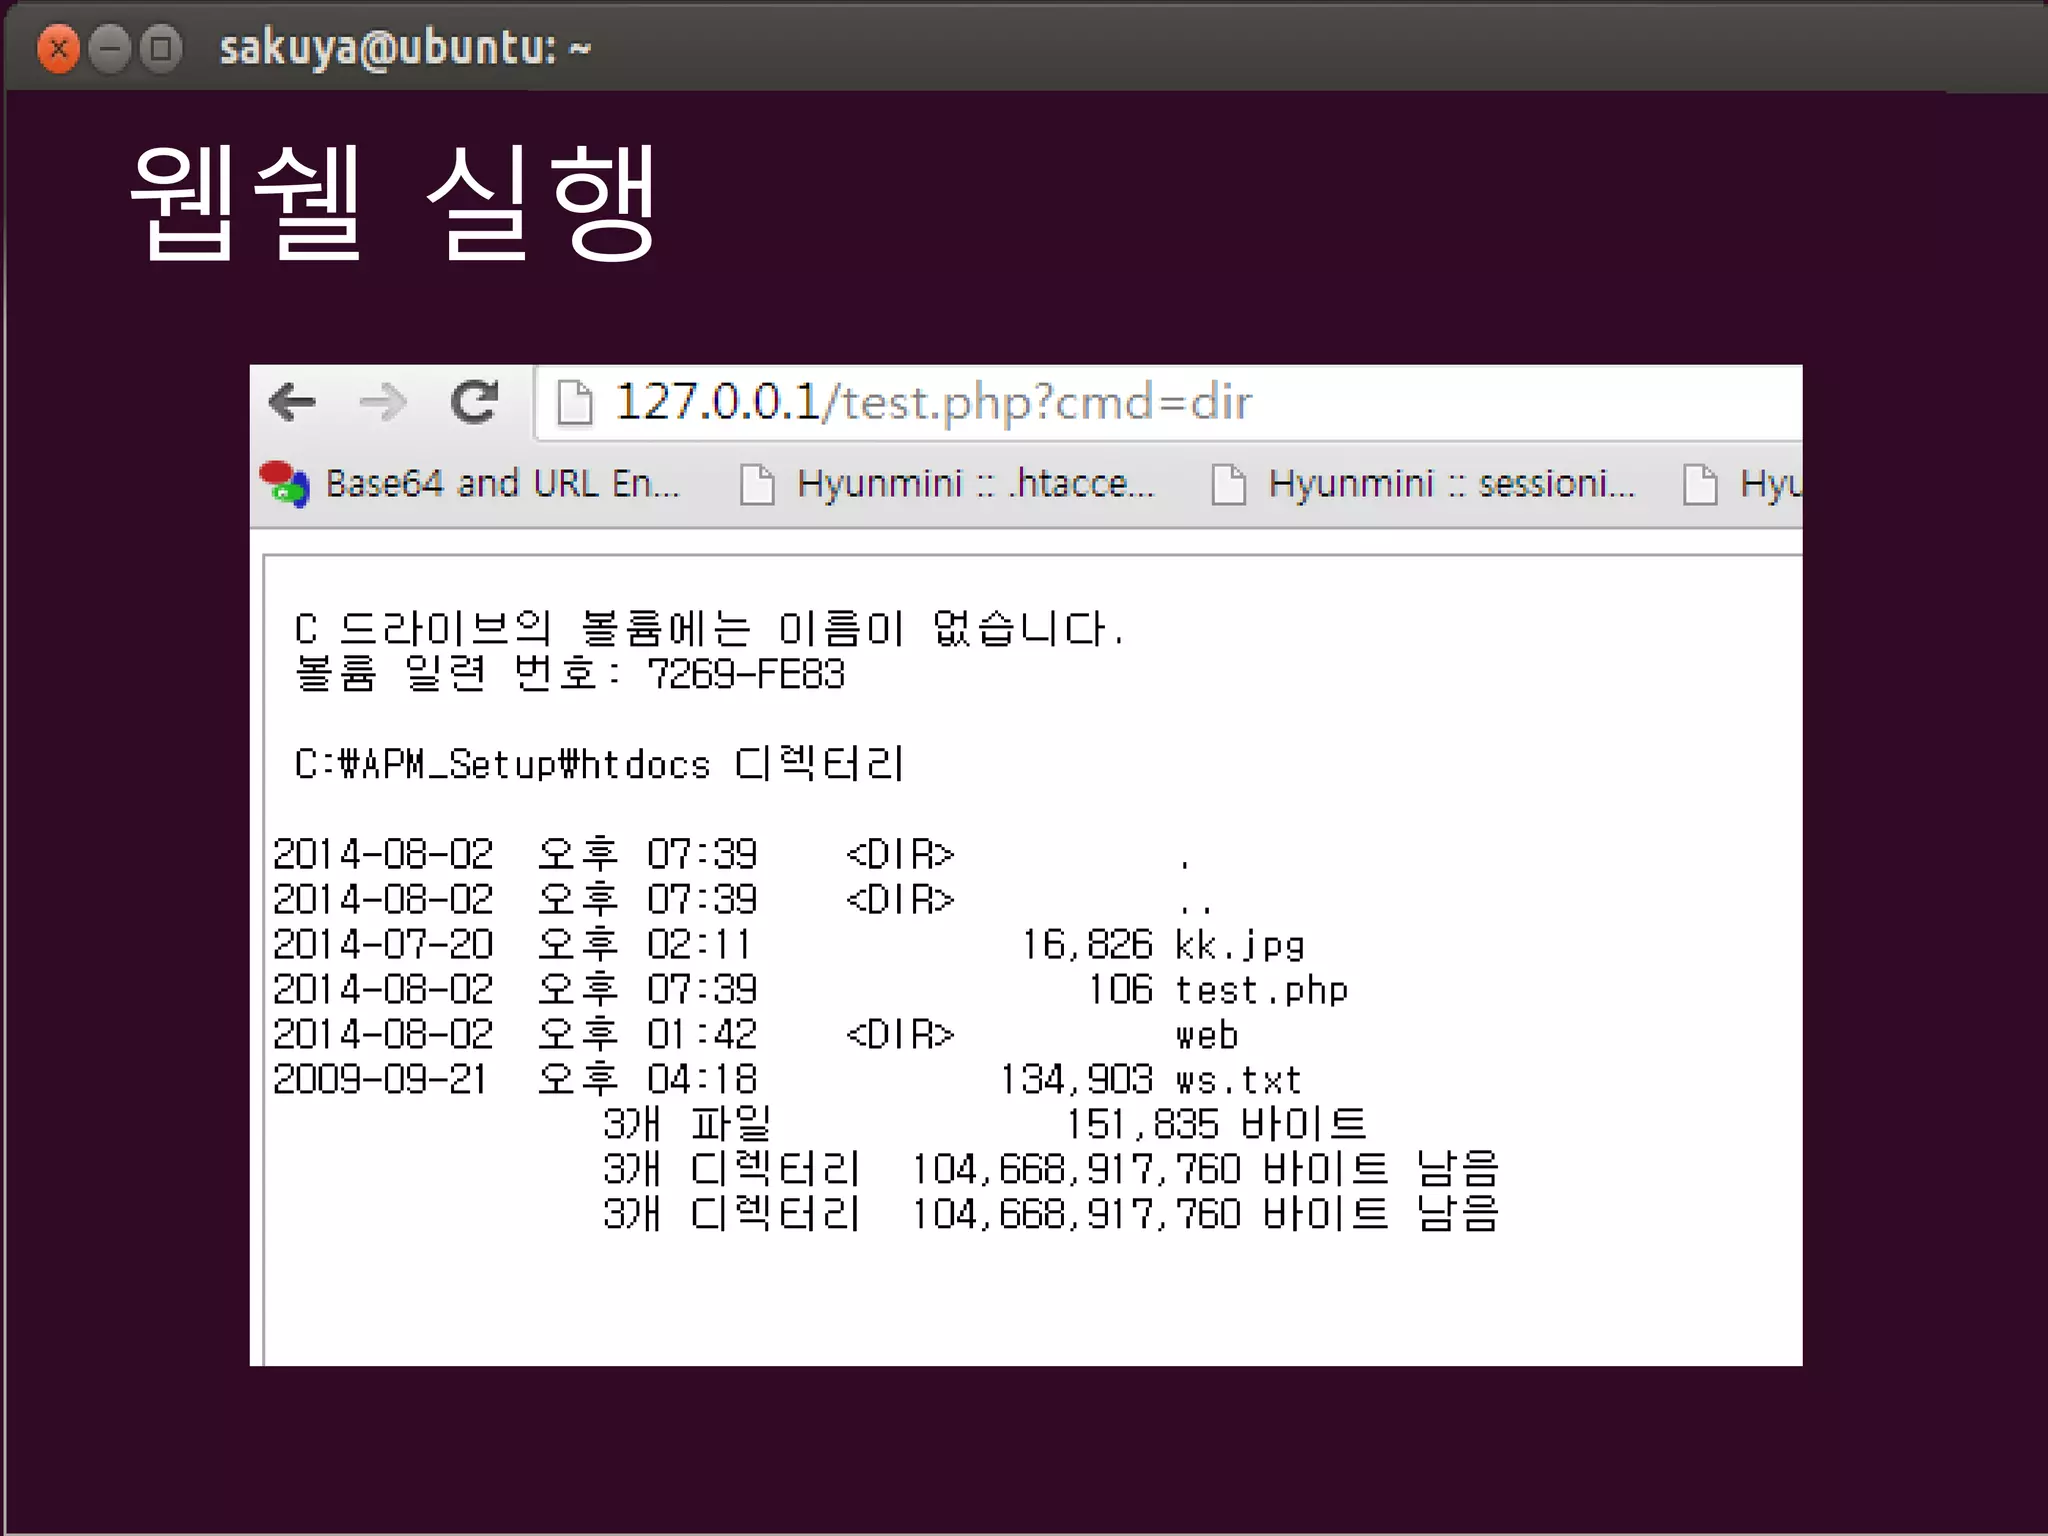Click the 151,835 바이트 total size
The image size is (2048, 1536).
pos(1216,1125)
